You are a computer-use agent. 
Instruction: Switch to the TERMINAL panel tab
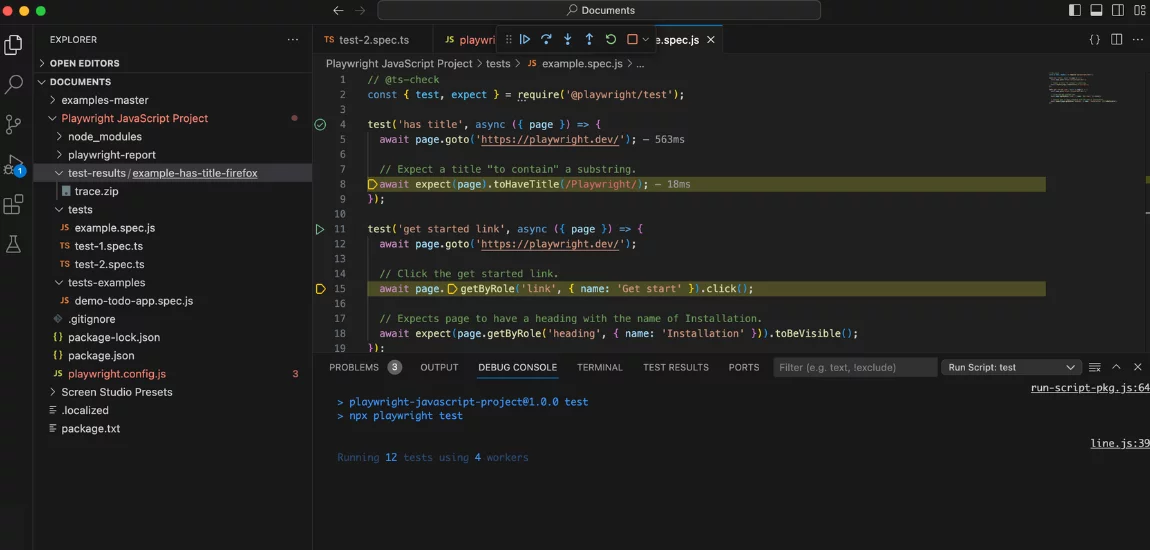coord(599,367)
